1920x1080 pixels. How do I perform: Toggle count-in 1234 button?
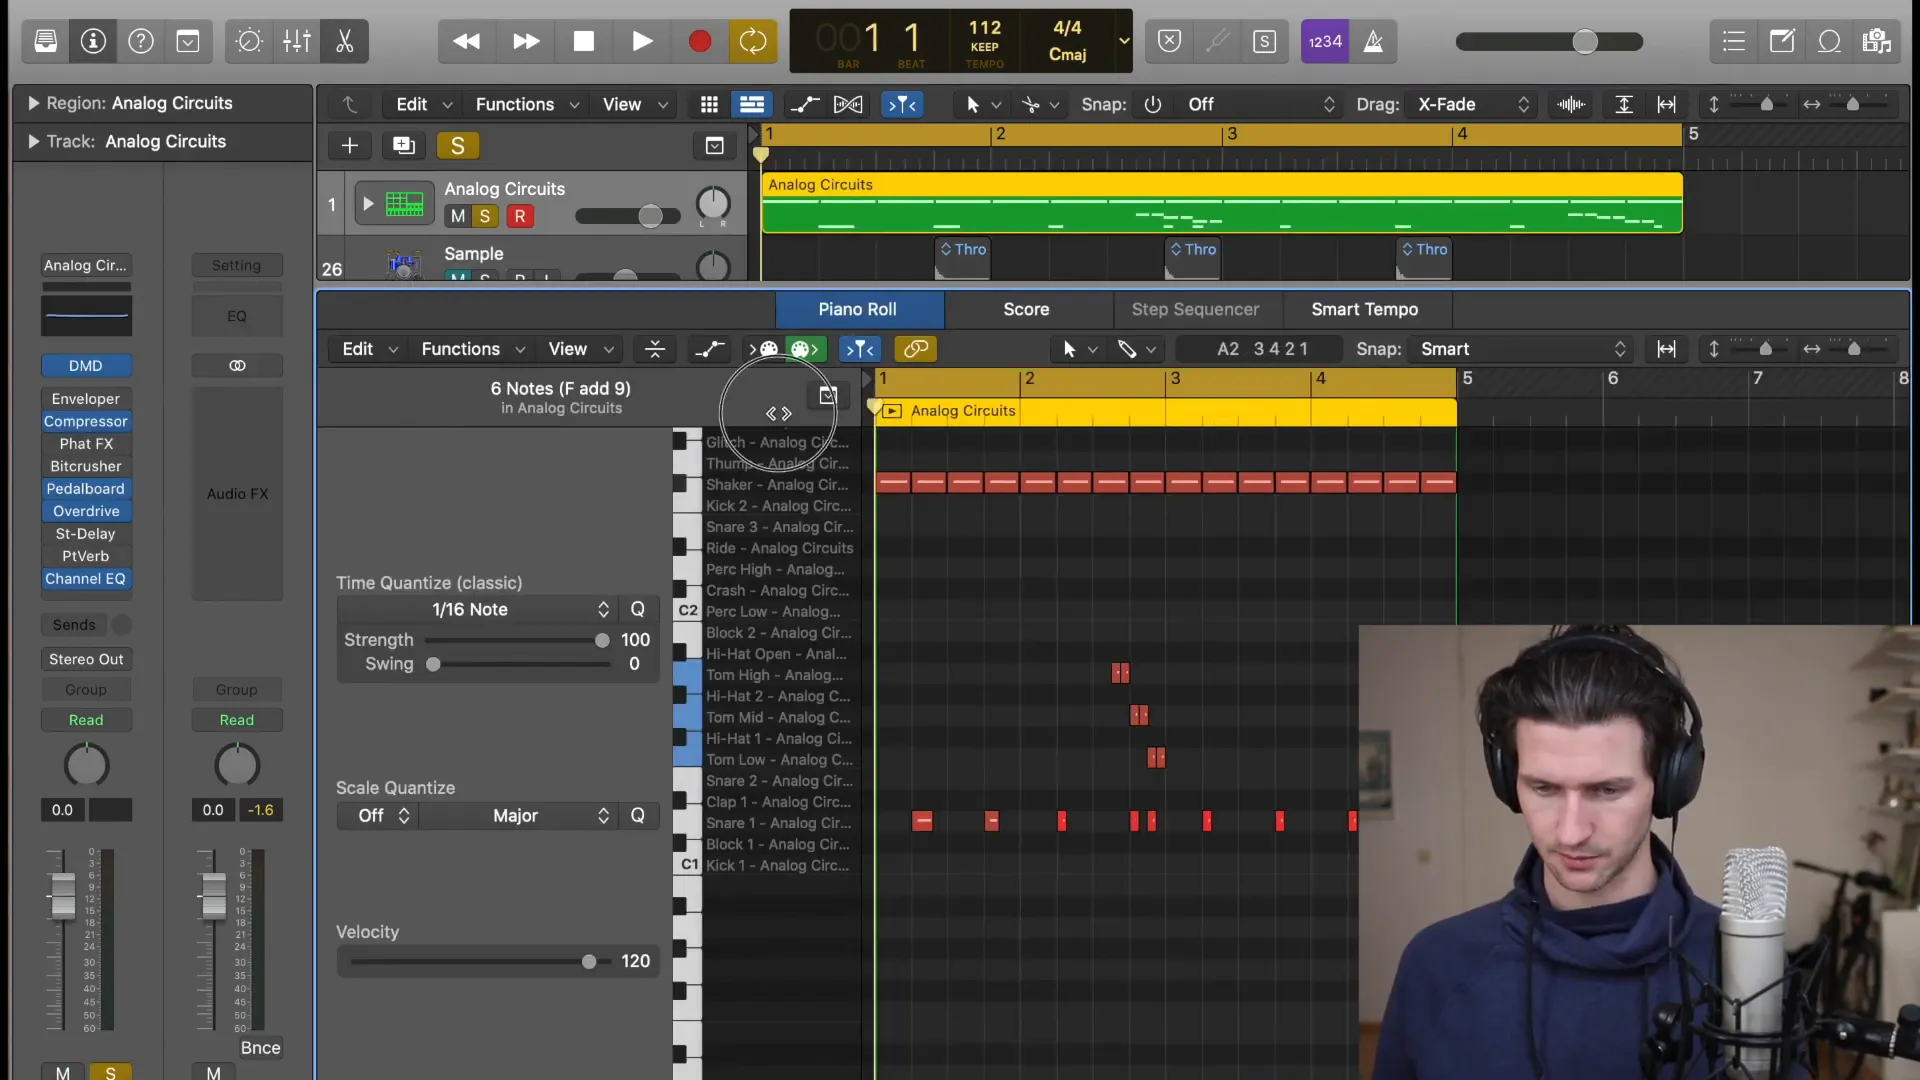1325,41
